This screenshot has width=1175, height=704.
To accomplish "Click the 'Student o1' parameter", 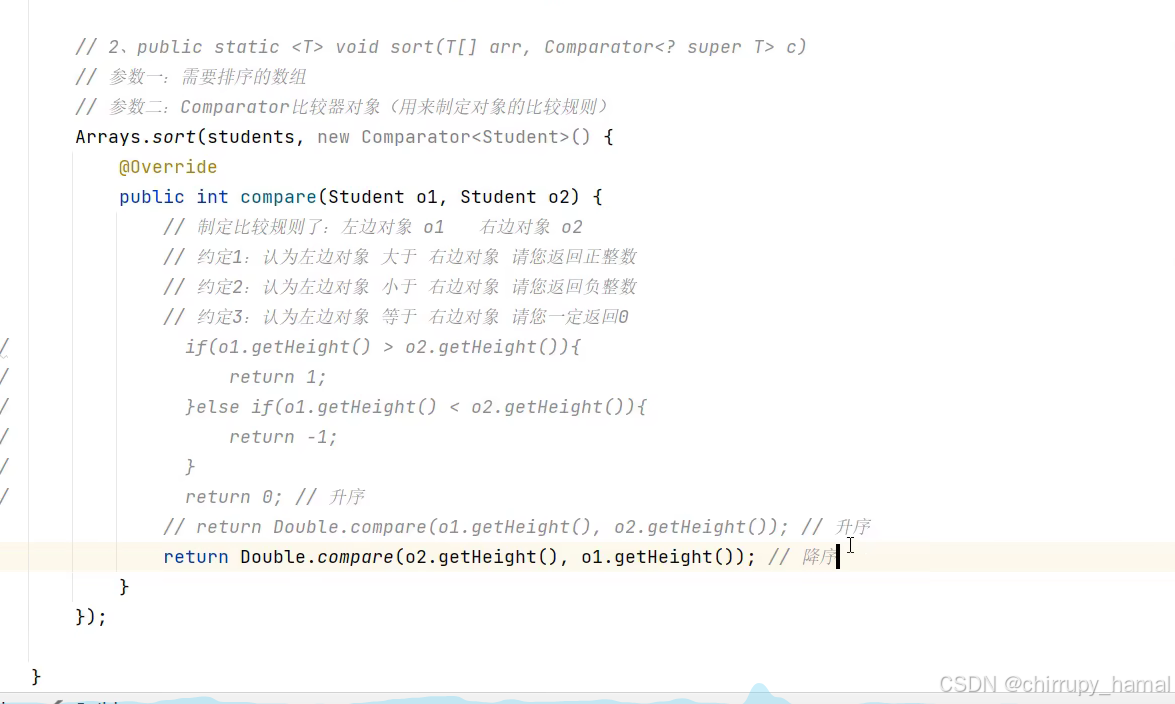I will [383, 197].
